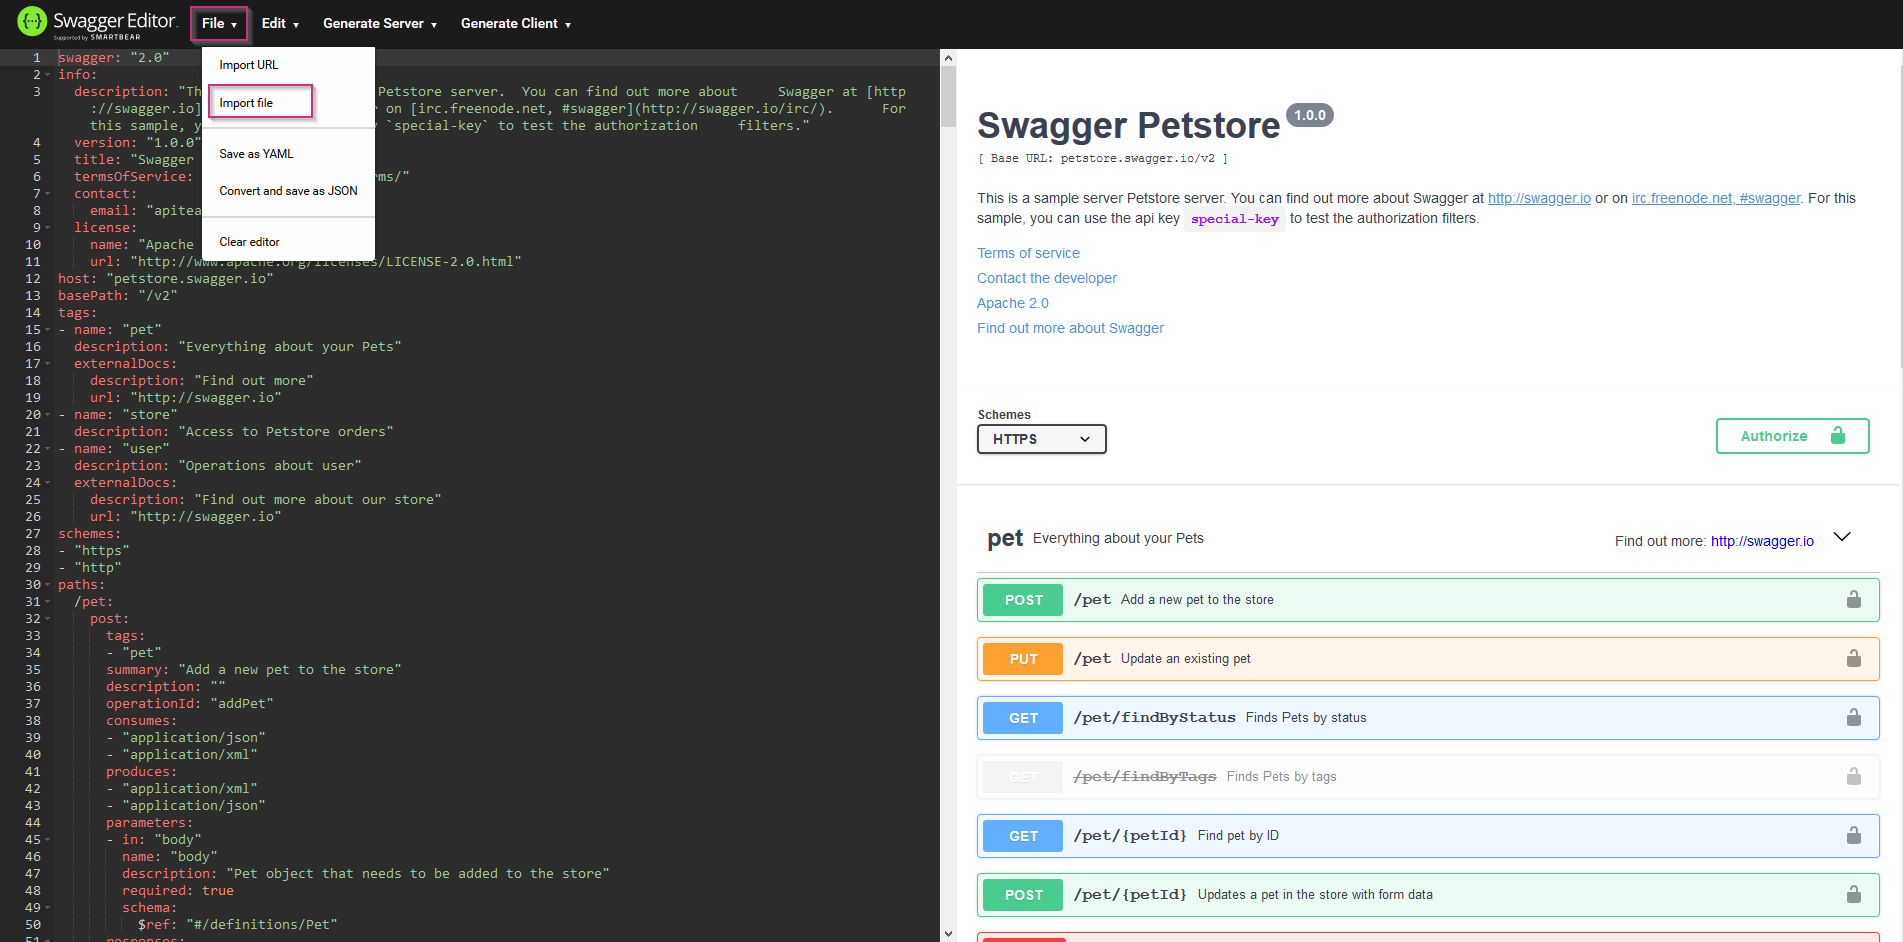Click lock icon on POST /pet row
The height and width of the screenshot is (942, 1903).
pyautogui.click(x=1853, y=600)
